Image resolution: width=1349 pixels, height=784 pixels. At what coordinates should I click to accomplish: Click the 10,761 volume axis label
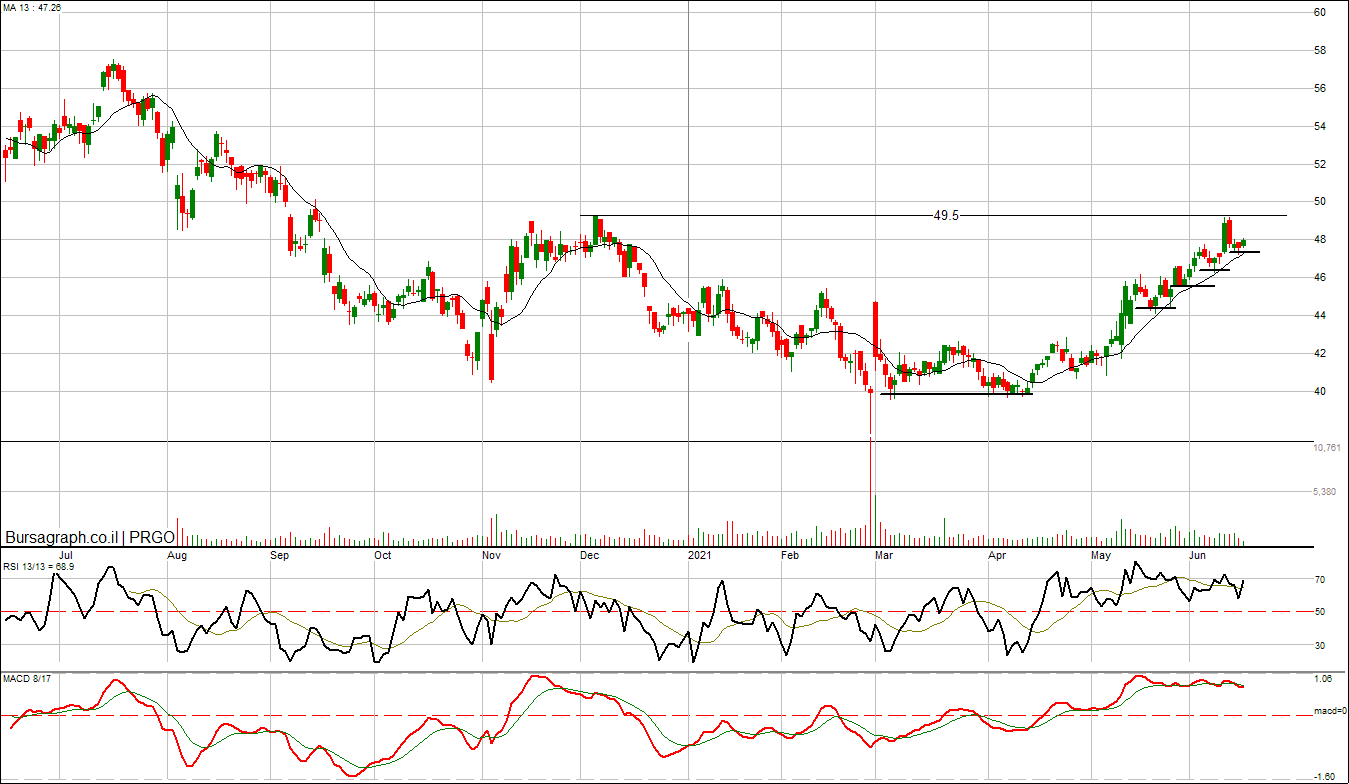click(x=1325, y=448)
